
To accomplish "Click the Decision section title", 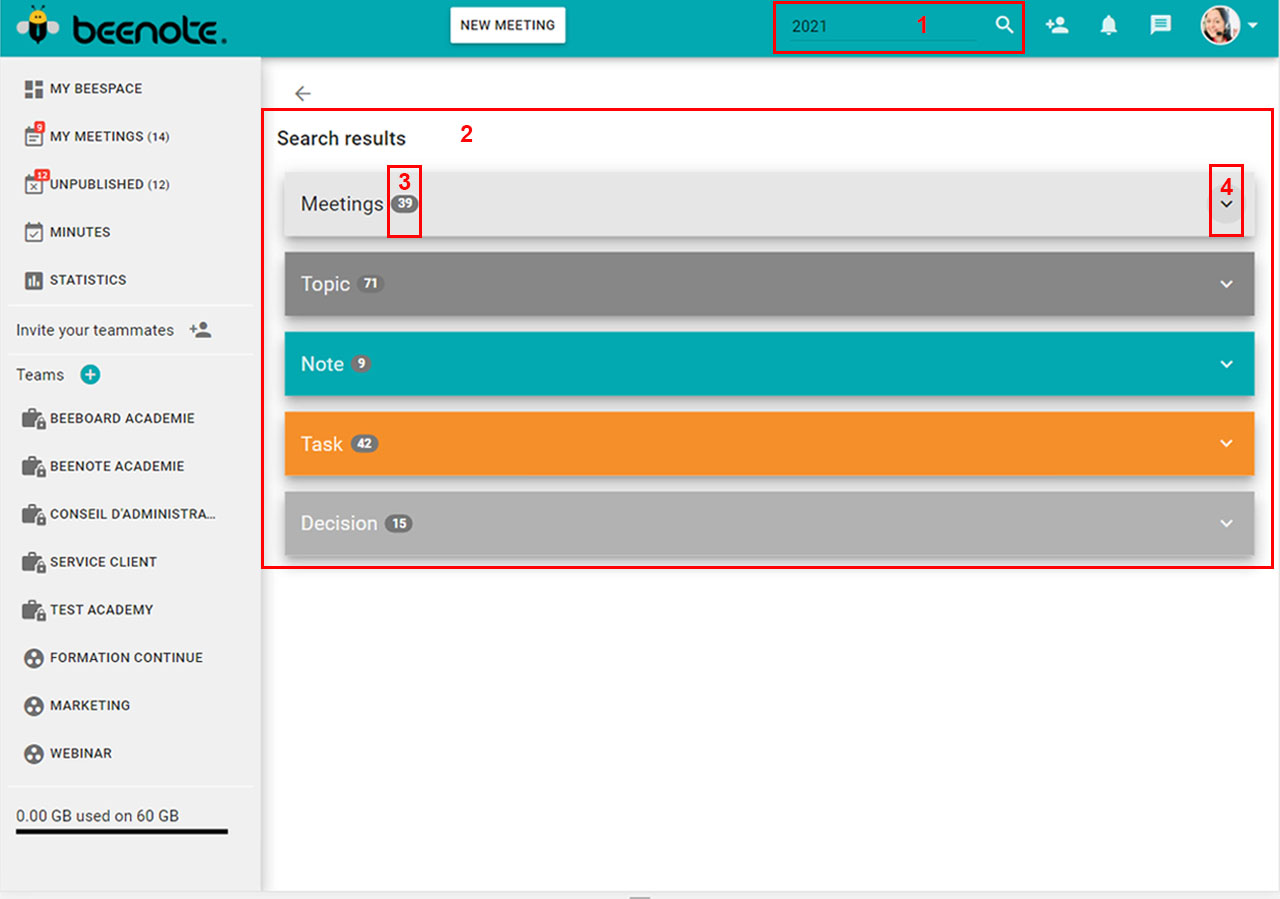I will click(339, 523).
